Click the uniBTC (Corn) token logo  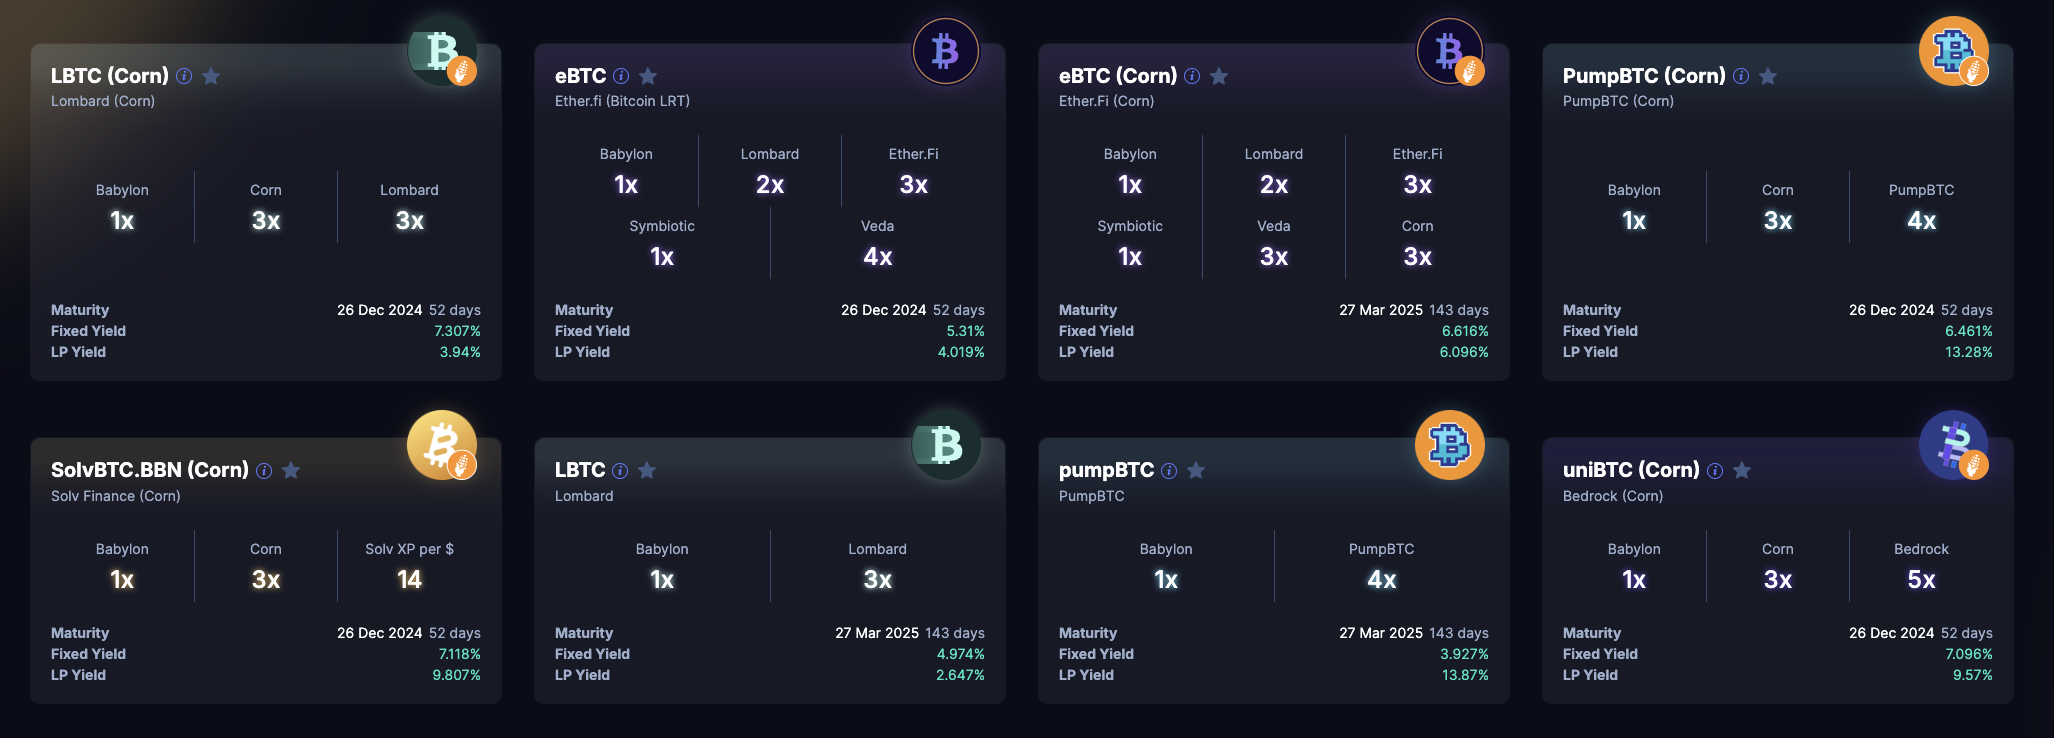tap(1953, 445)
